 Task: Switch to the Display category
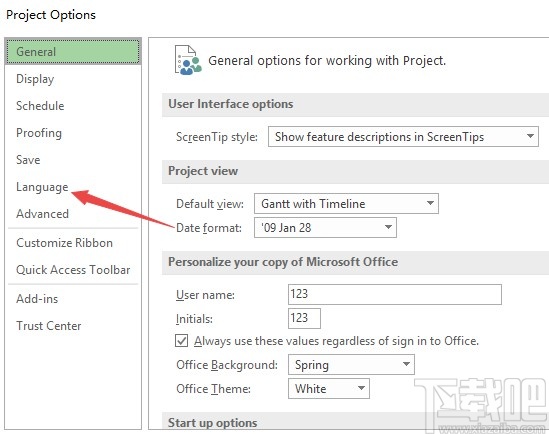point(35,79)
